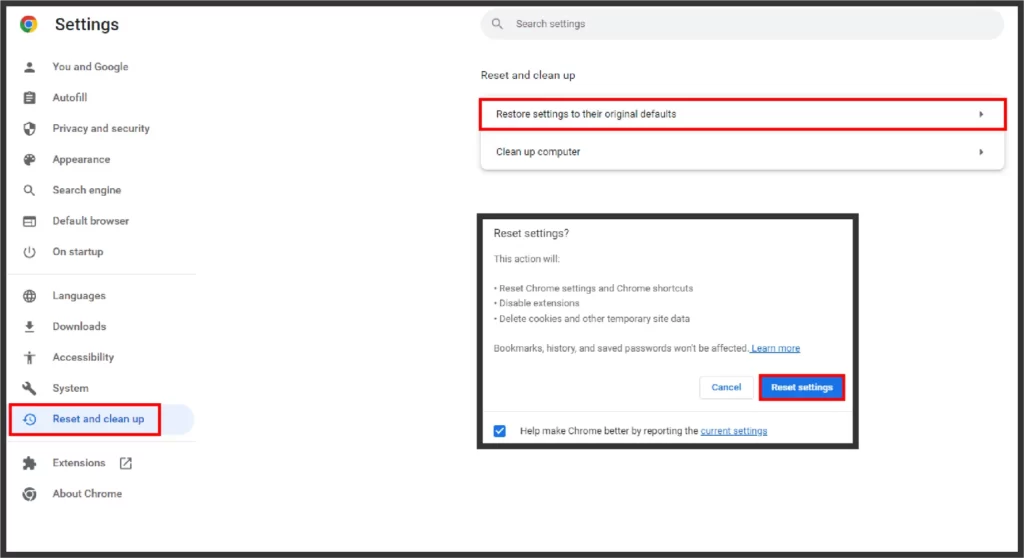Click Cancel in the Reset settings dialog
The image size is (1024, 558).
point(726,387)
